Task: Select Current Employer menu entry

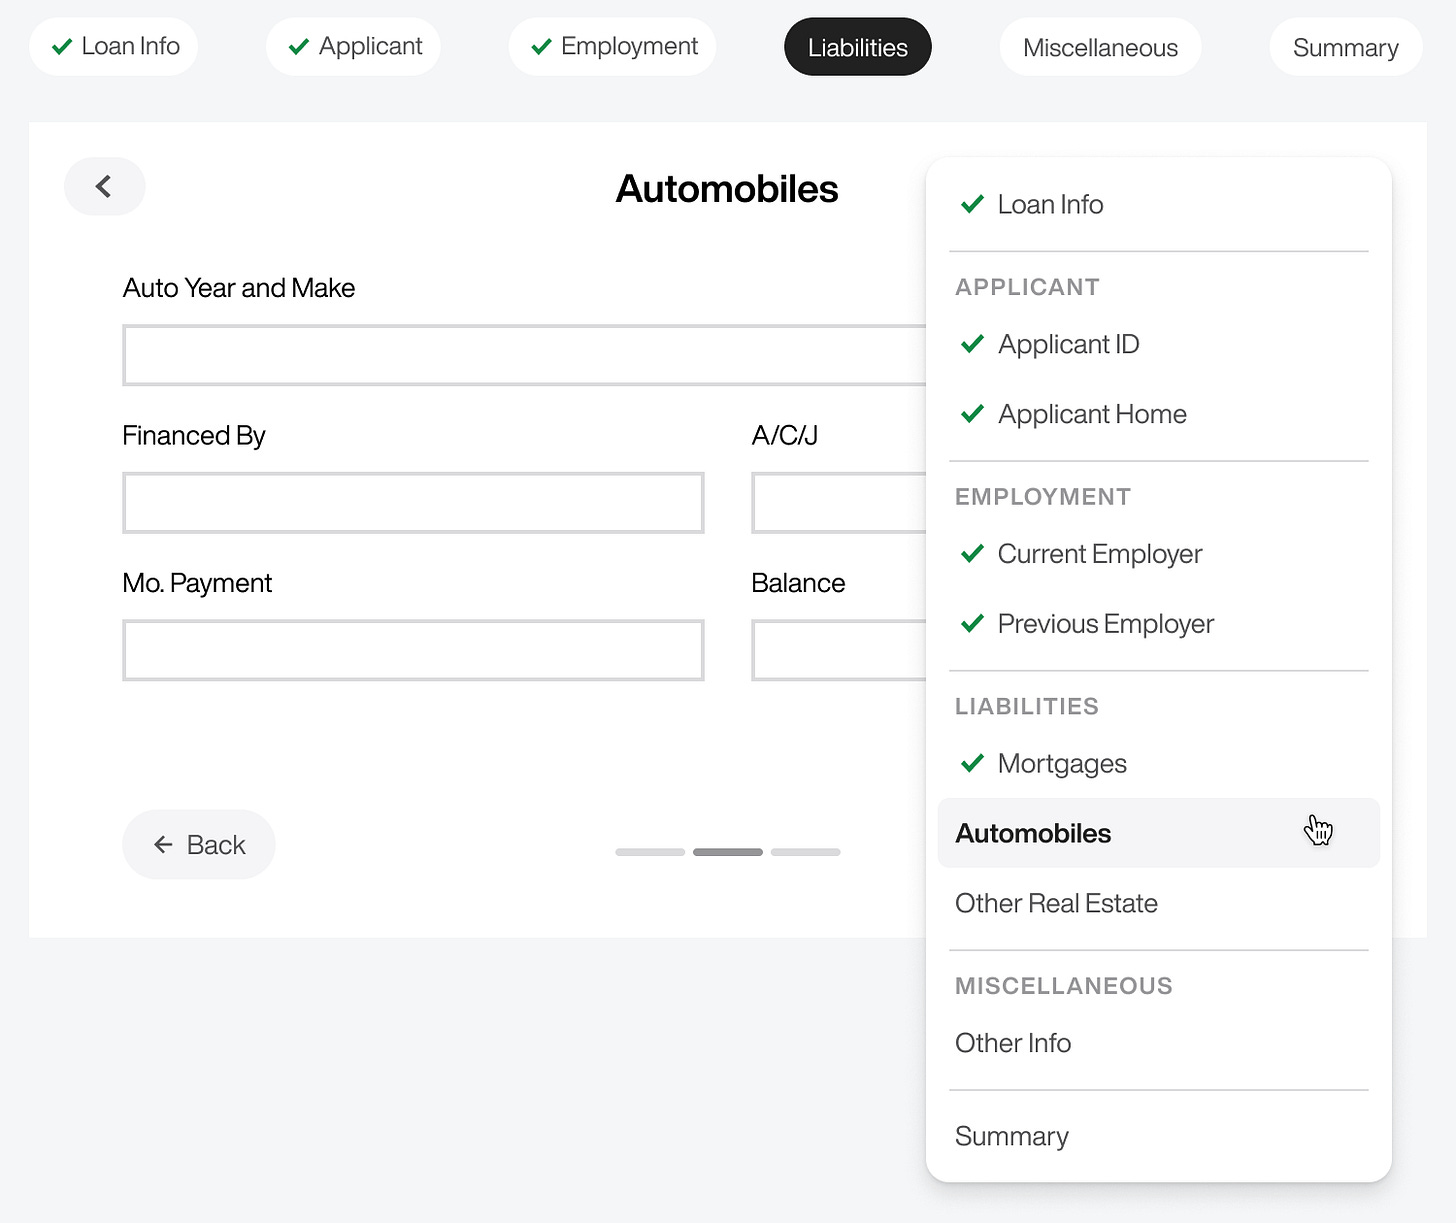Action: click(1099, 555)
